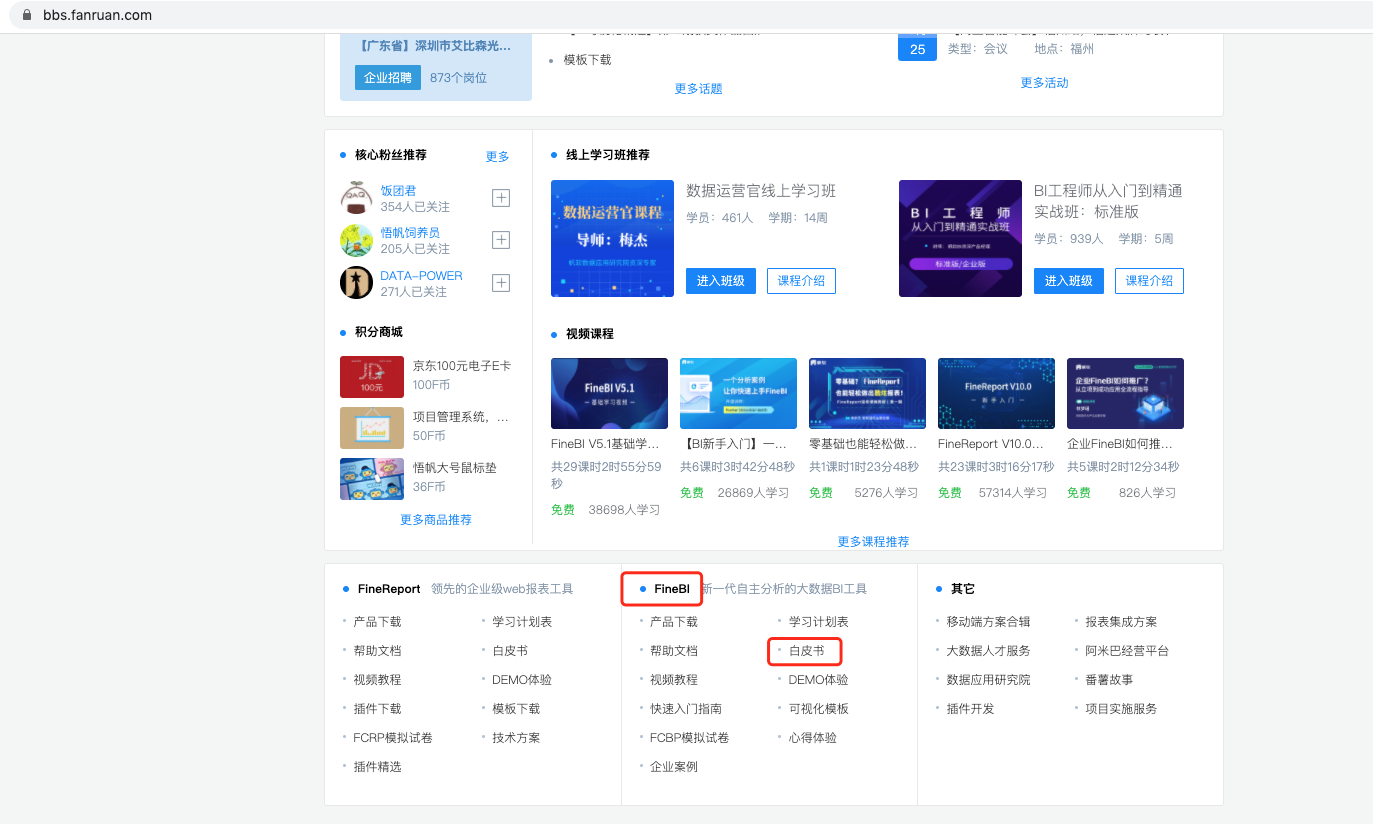
Task: Open FineReport 插件下载 link
Action: coord(377,709)
